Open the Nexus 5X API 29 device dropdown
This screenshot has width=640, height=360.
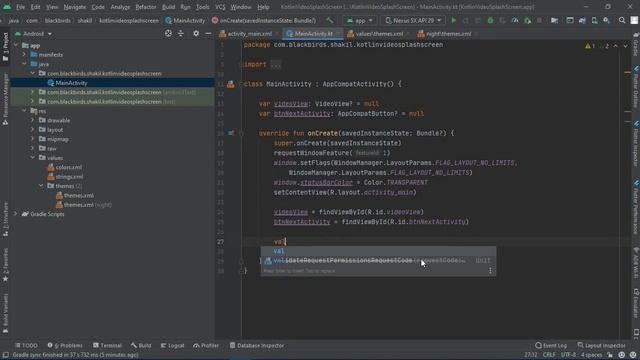pyautogui.click(x=413, y=20)
